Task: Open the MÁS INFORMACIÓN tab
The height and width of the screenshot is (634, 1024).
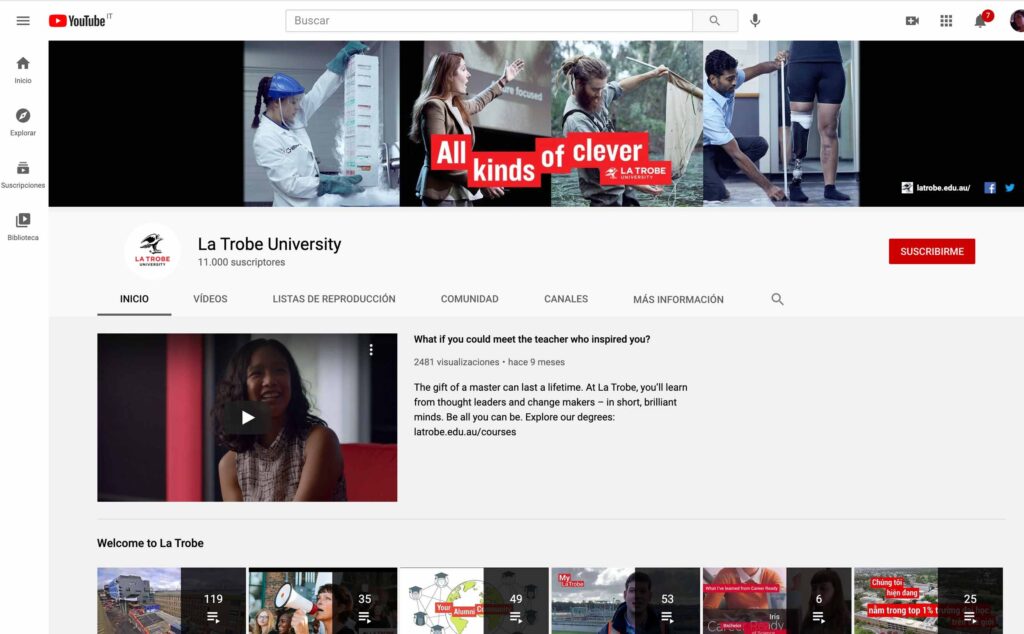Action: [678, 300]
